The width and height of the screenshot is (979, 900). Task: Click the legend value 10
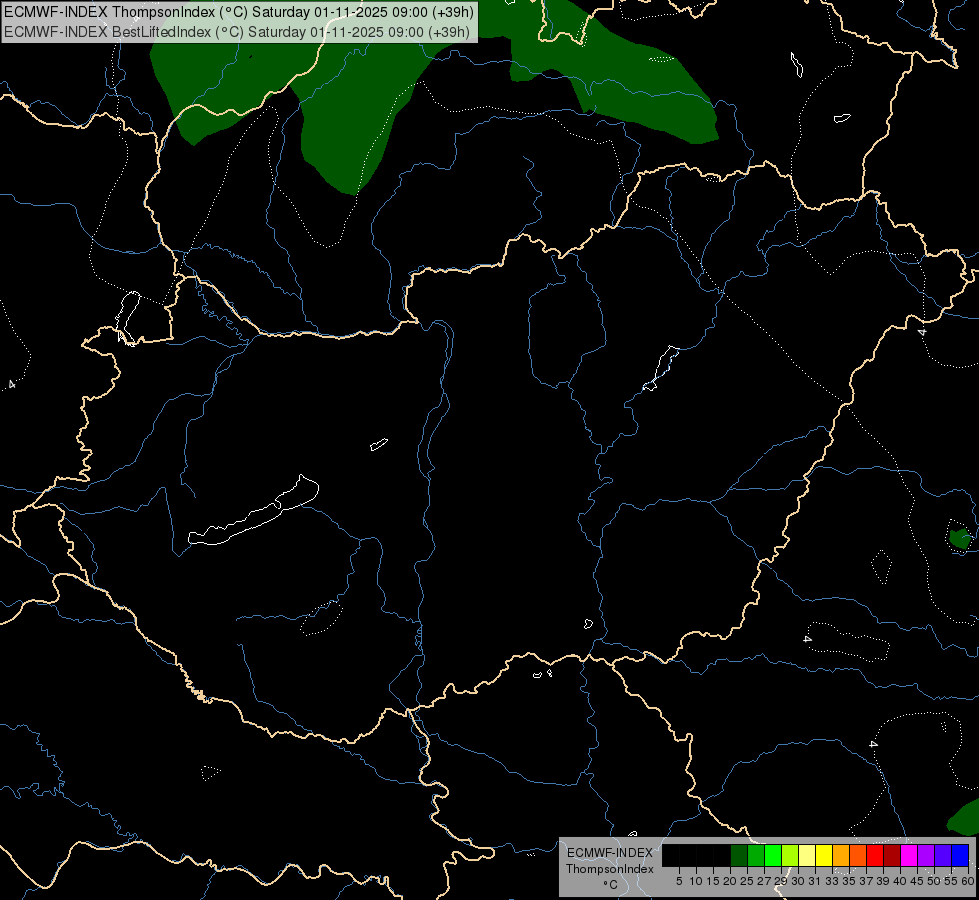pos(696,881)
